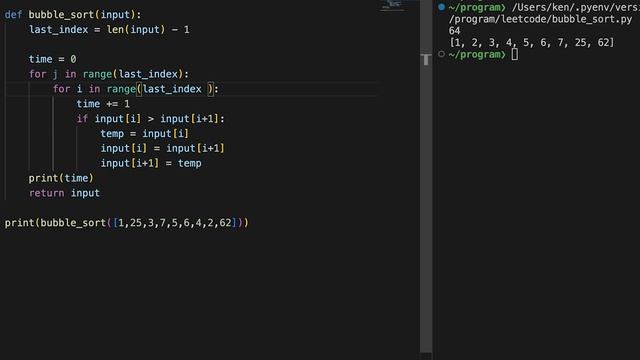Click the 'for i in range(last_index )' line
The width and height of the screenshot is (640, 360).
pyautogui.click(x=136, y=89)
